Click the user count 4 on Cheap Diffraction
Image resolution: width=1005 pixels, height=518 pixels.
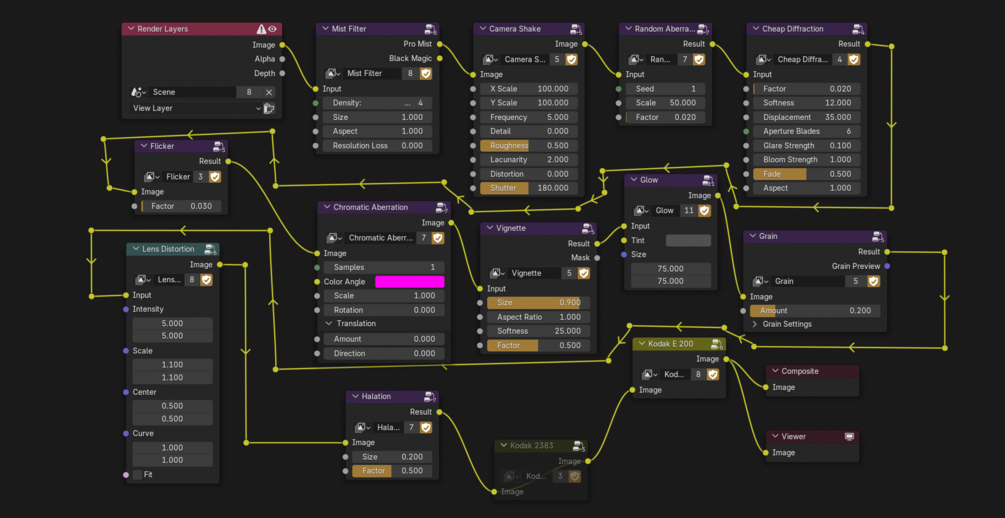840,59
